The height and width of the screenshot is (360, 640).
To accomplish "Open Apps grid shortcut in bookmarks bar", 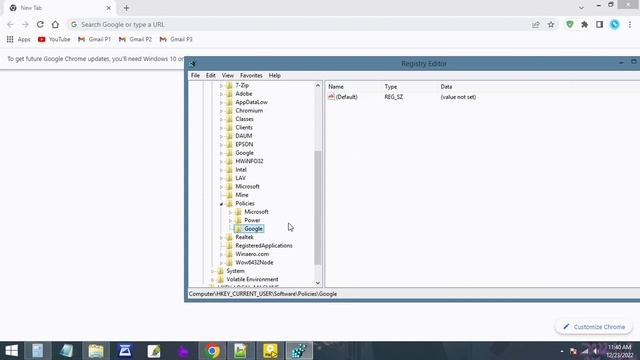I will (x=18, y=39).
